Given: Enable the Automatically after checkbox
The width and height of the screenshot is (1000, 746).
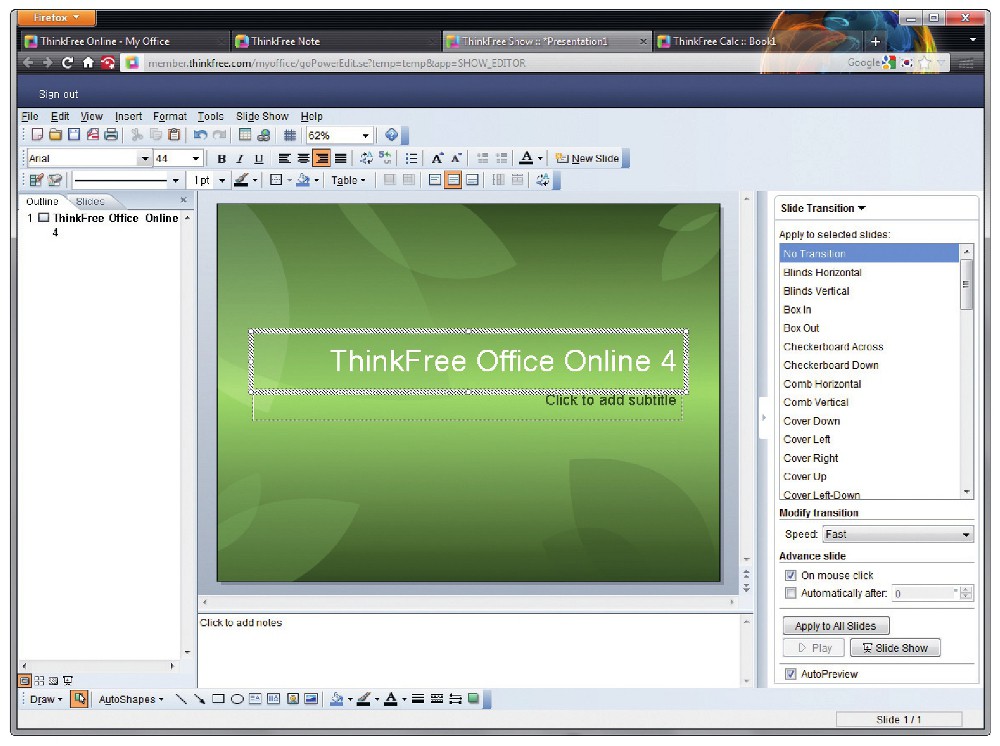Looking at the screenshot, I should [791, 594].
